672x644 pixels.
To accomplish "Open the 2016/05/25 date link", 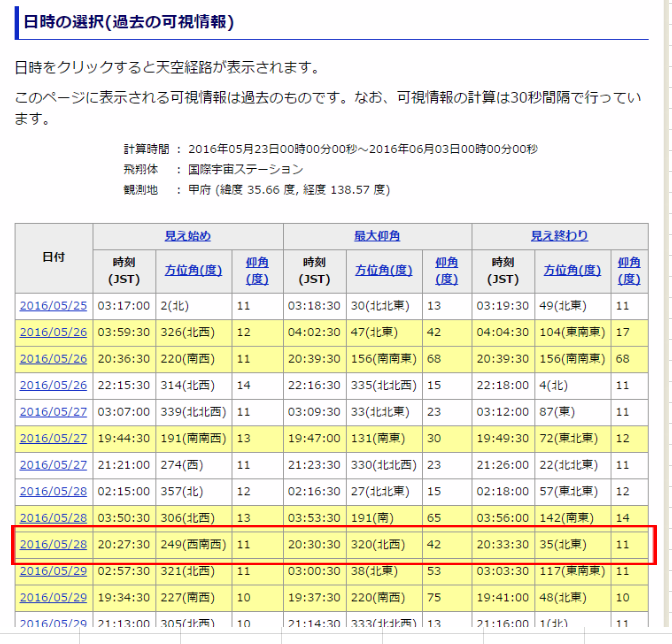I will (x=53, y=306).
